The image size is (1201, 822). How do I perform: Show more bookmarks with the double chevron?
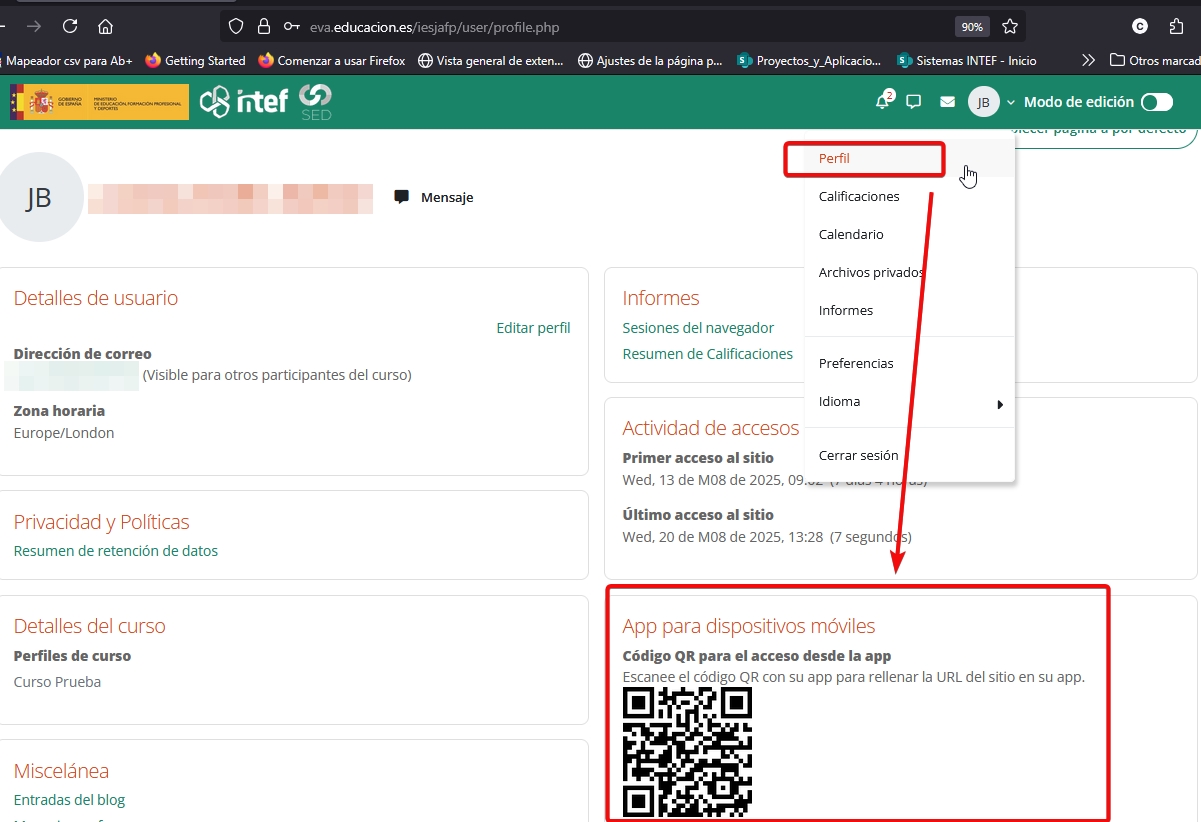click(x=1088, y=60)
